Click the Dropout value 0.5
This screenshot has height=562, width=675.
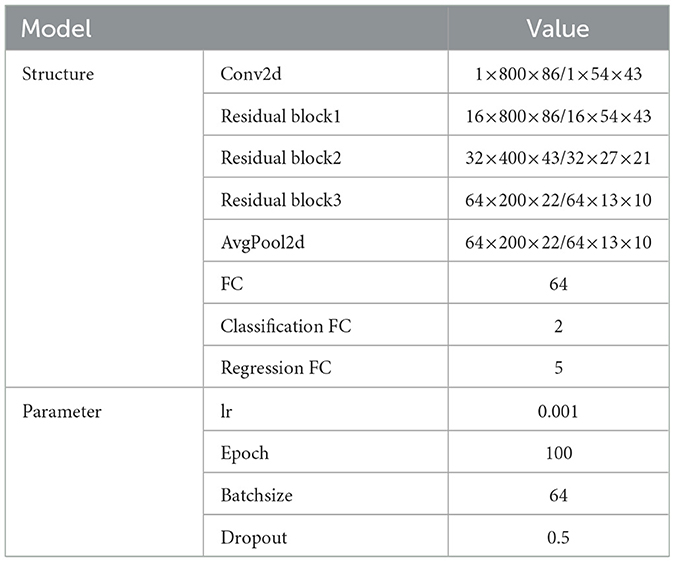pyautogui.click(x=559, y=537)
